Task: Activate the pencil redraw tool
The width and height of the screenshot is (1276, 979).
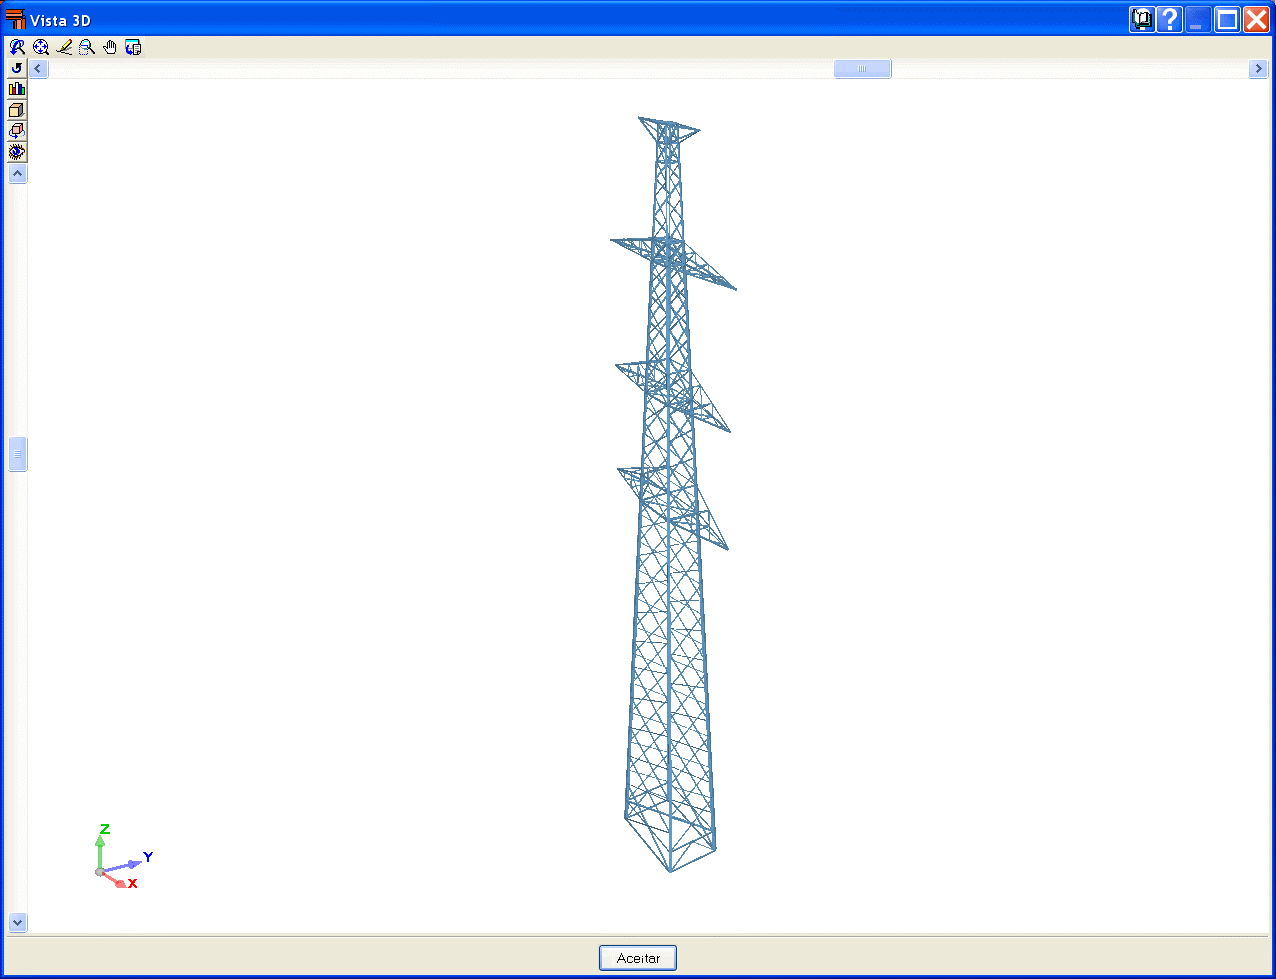Action: (x=64, y=47)
